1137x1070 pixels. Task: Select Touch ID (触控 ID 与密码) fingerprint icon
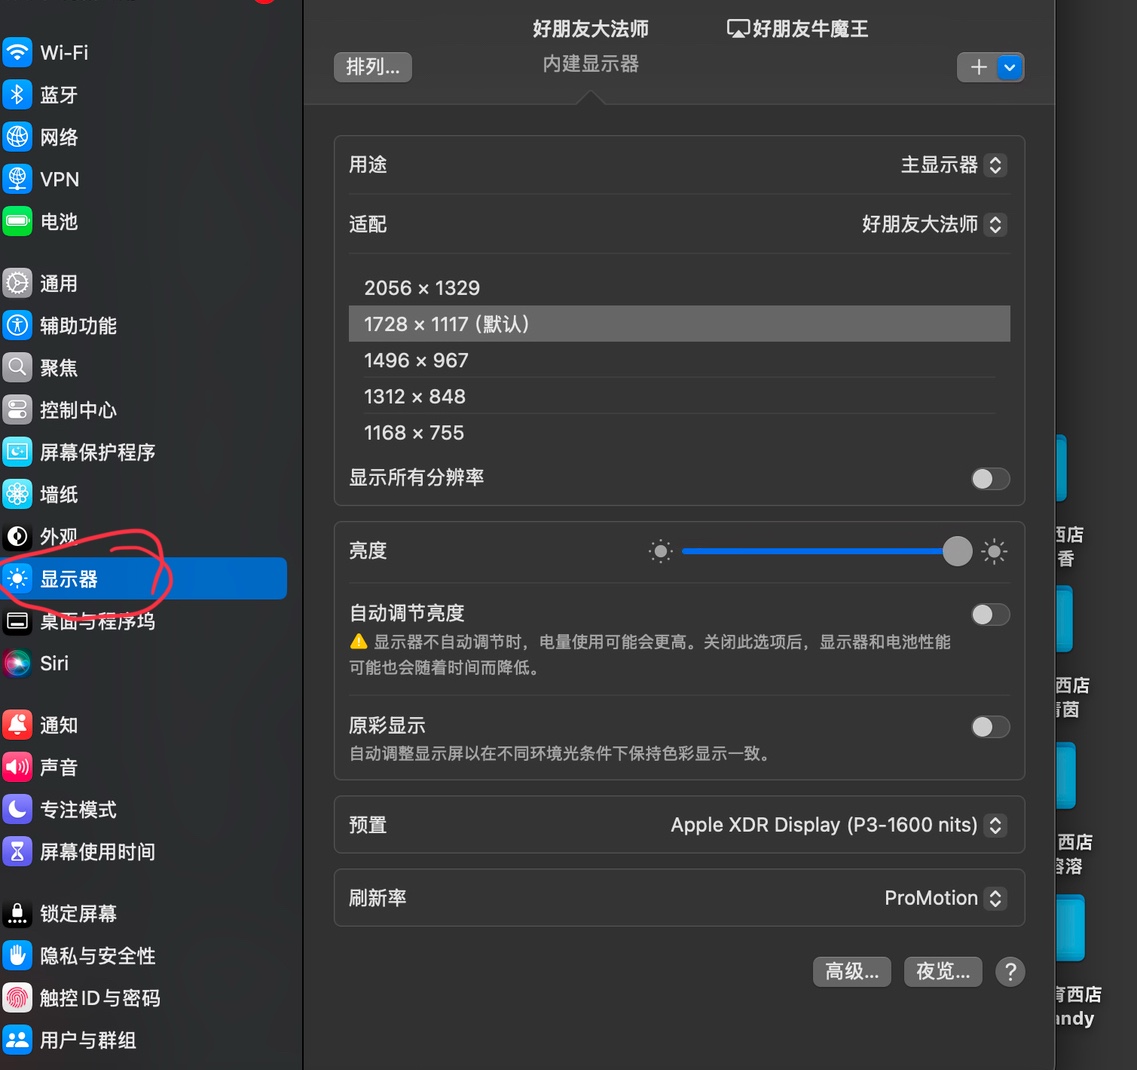pyautogui.click(x=17, y=998)
